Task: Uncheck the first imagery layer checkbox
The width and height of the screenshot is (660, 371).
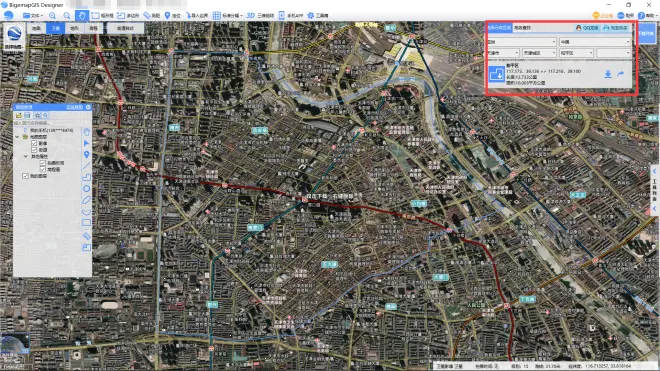Action: (34, 143)
